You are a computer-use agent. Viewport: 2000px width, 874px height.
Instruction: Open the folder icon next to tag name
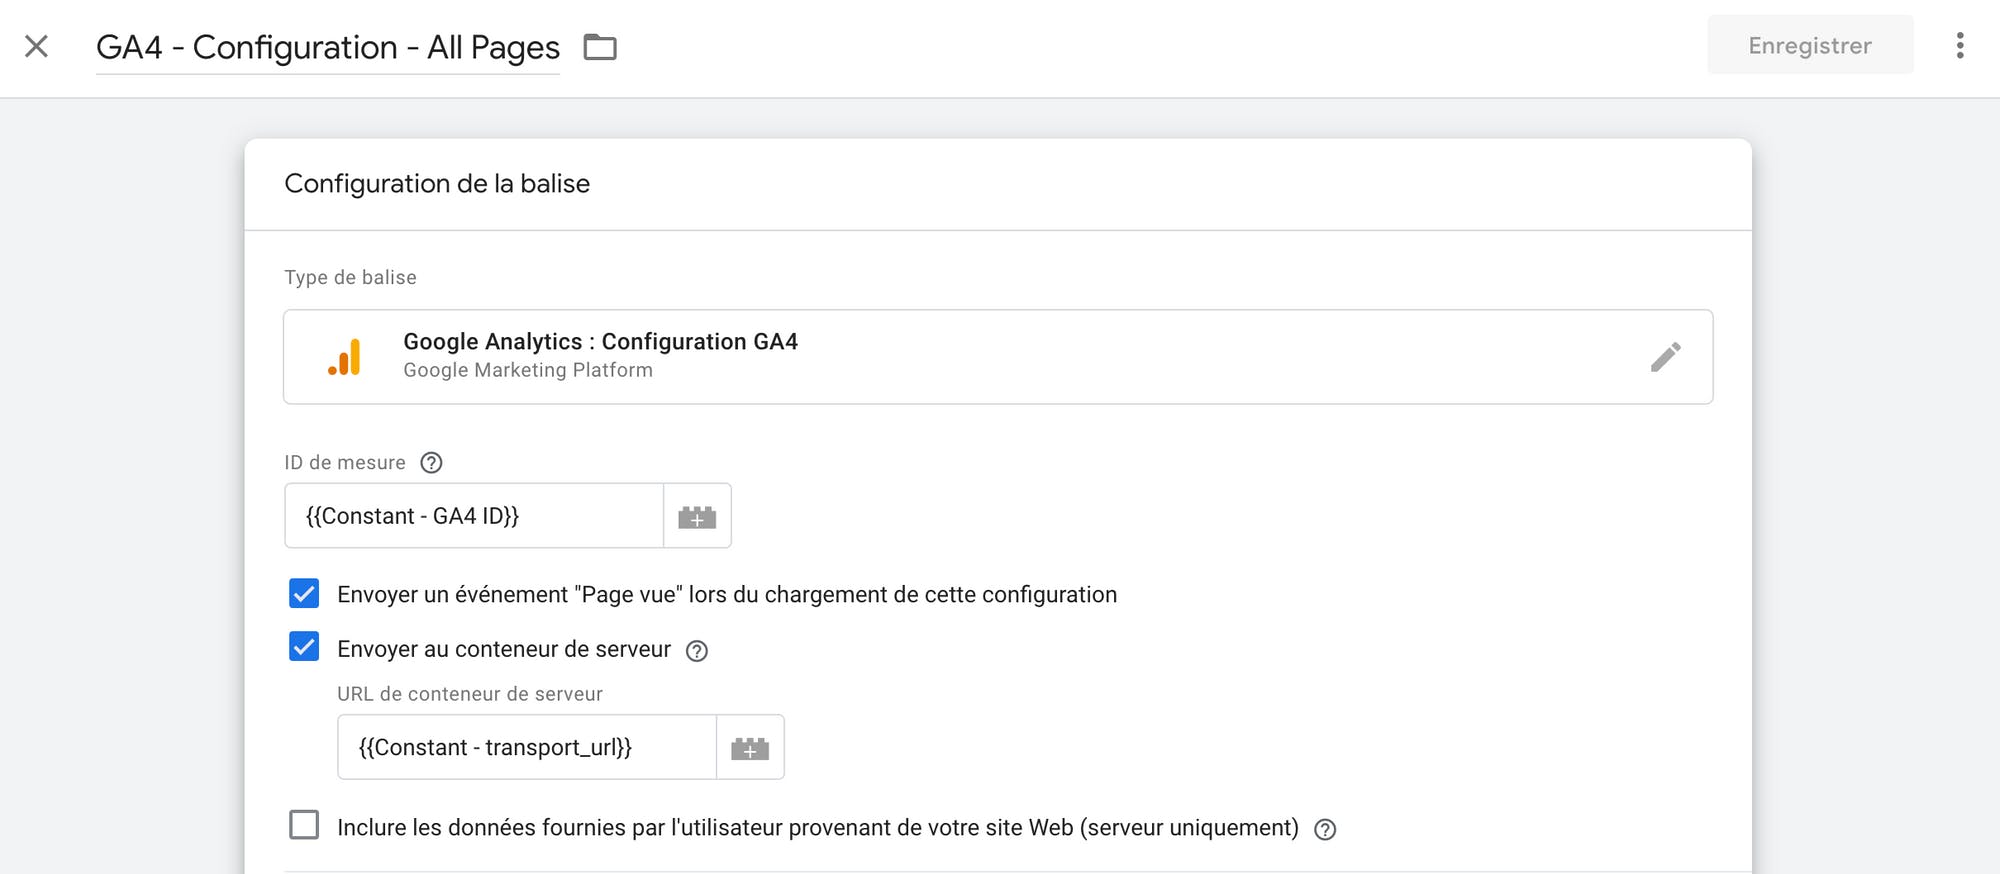[600, 47]
